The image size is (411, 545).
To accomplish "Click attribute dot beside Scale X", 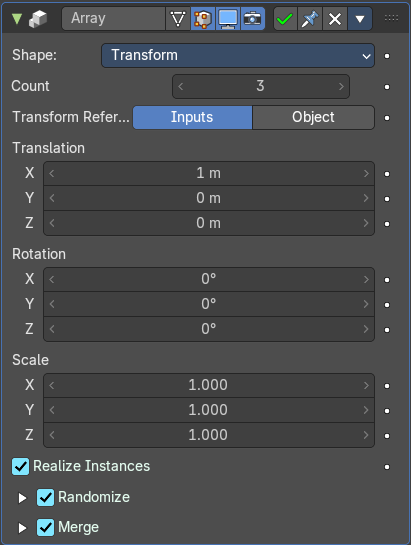I will tap(387, 386).
